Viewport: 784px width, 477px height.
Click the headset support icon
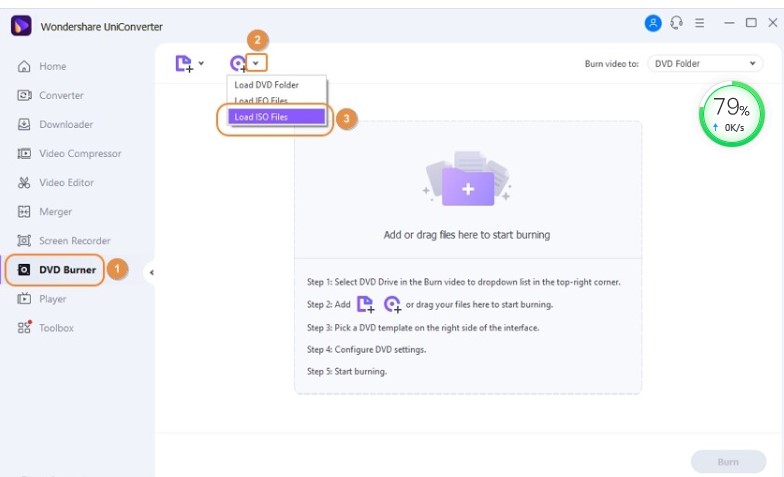(x=677, y=23)
